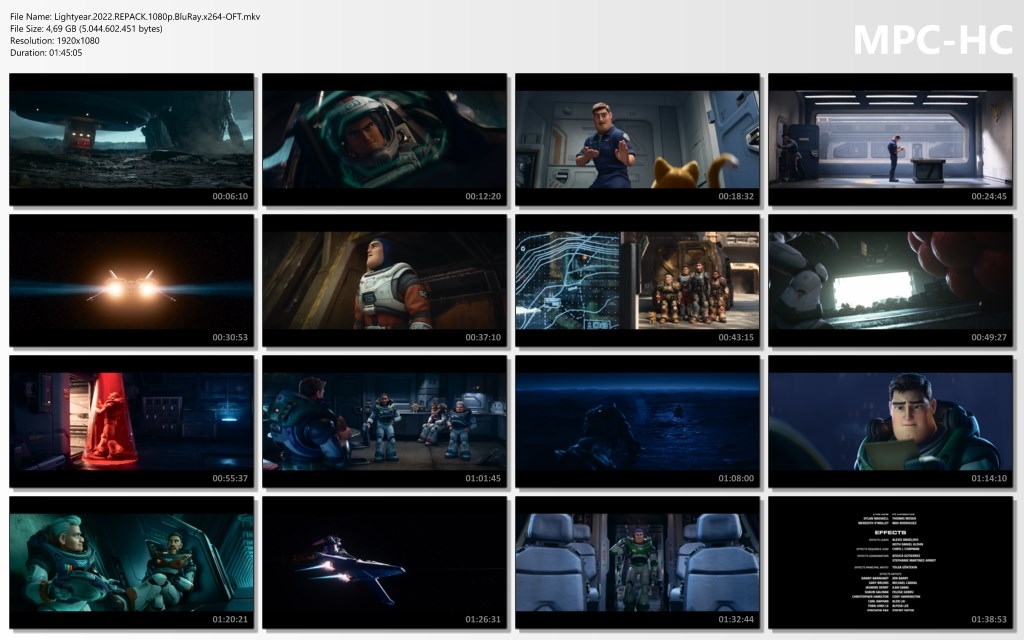Select the thumbnail at 00:12:20
1024x640 pixels.
(x=384, y=139)
